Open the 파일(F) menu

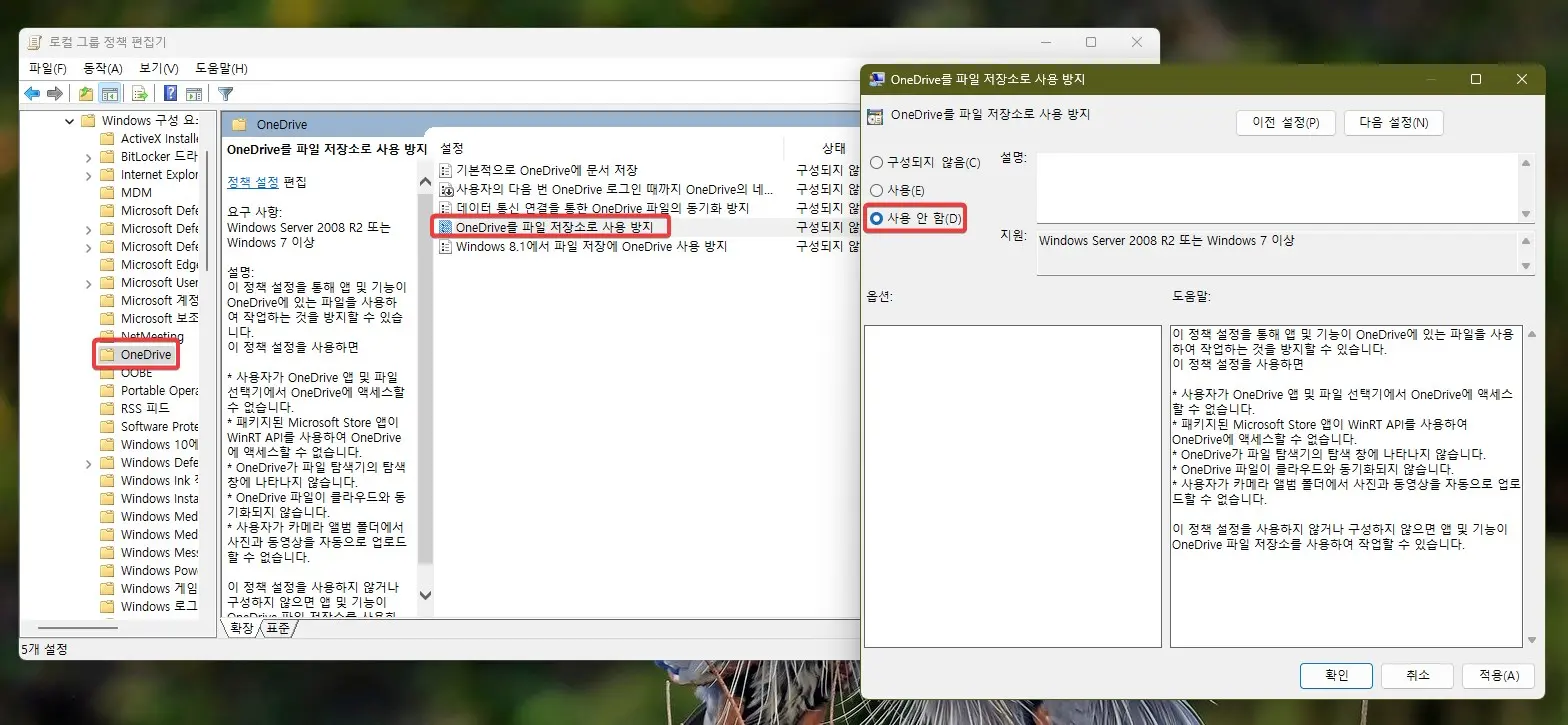(x=47, y=68)
